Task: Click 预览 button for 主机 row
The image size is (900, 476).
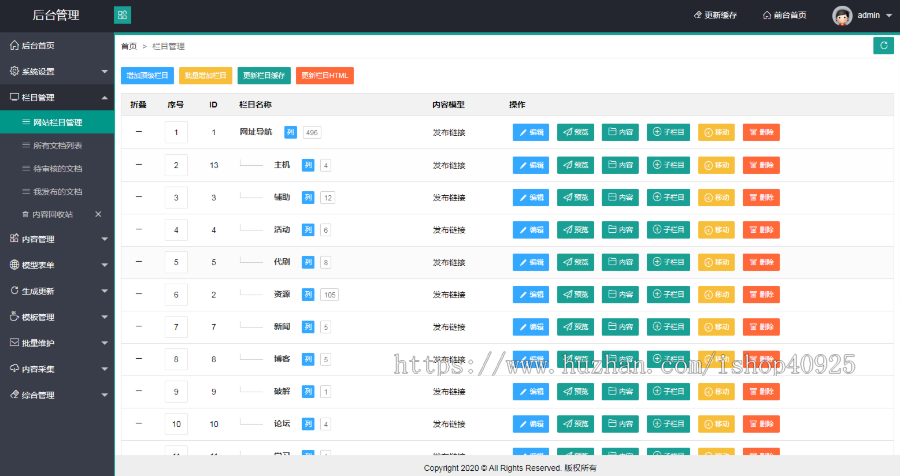Action: click(x=575, y=165)
